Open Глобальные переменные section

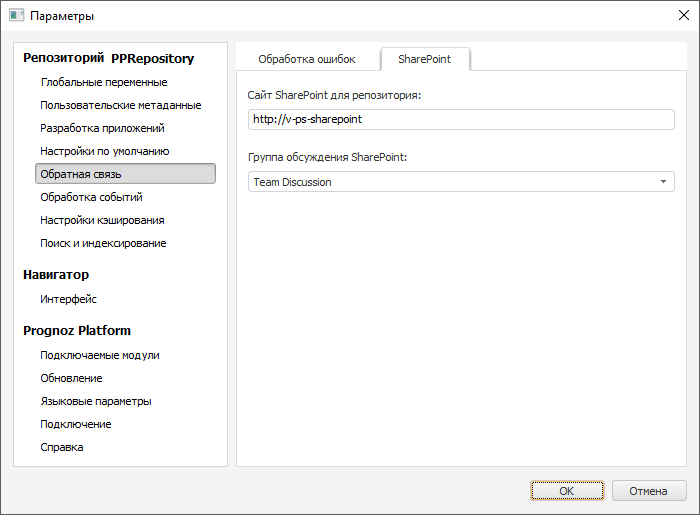pos(104,82)
